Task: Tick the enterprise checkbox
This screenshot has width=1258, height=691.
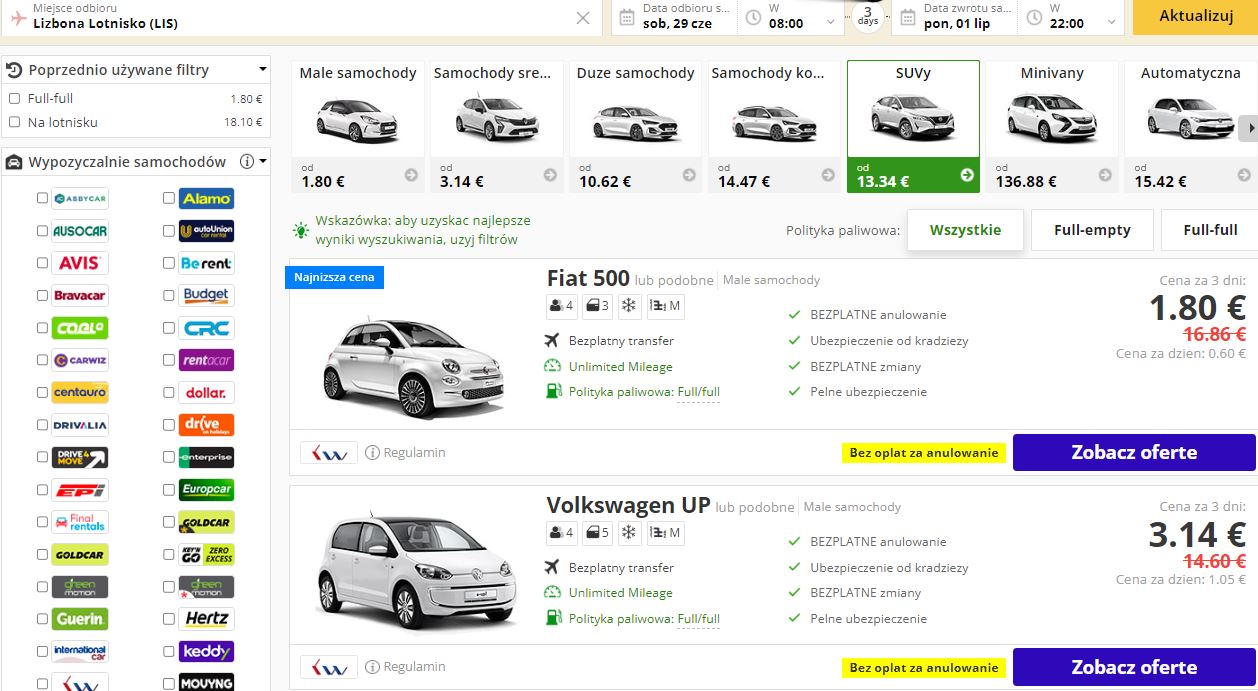Action: (169, 457)
